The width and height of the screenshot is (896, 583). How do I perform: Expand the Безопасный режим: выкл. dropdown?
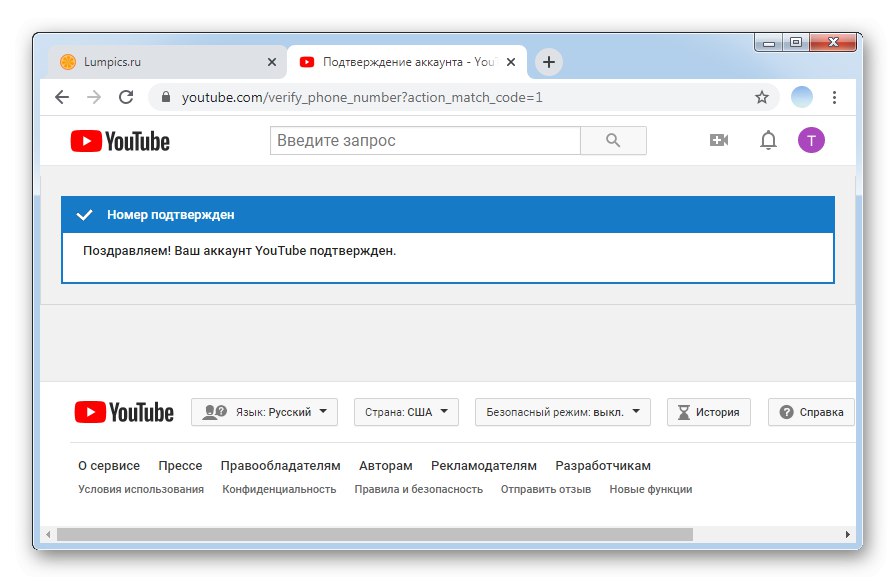click(x=563, y=412)
